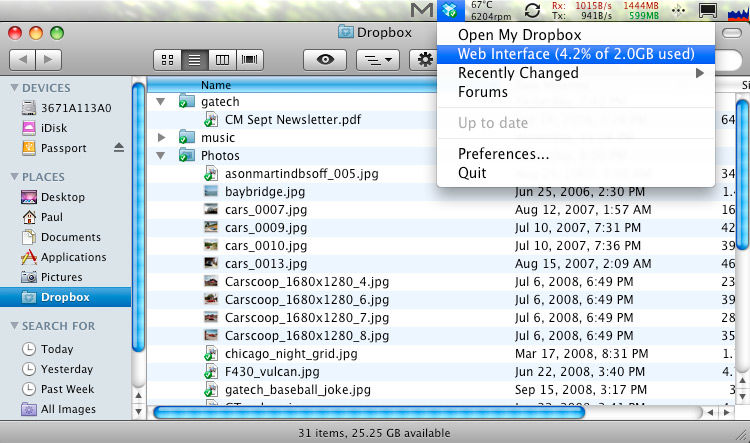Switch Finder to Cover Flow view
Screen dimensions: 750x443
(248, 60)
